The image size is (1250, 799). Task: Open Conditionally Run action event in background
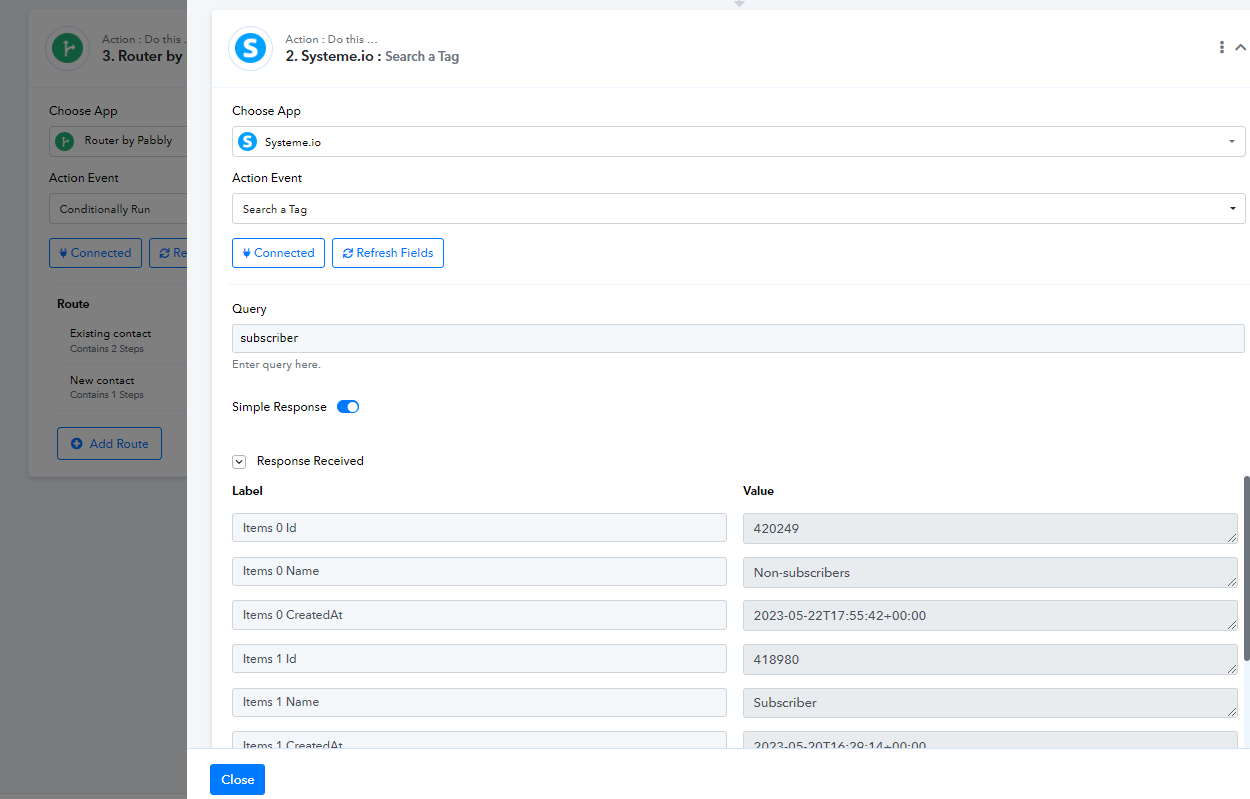tap(118, 209)
